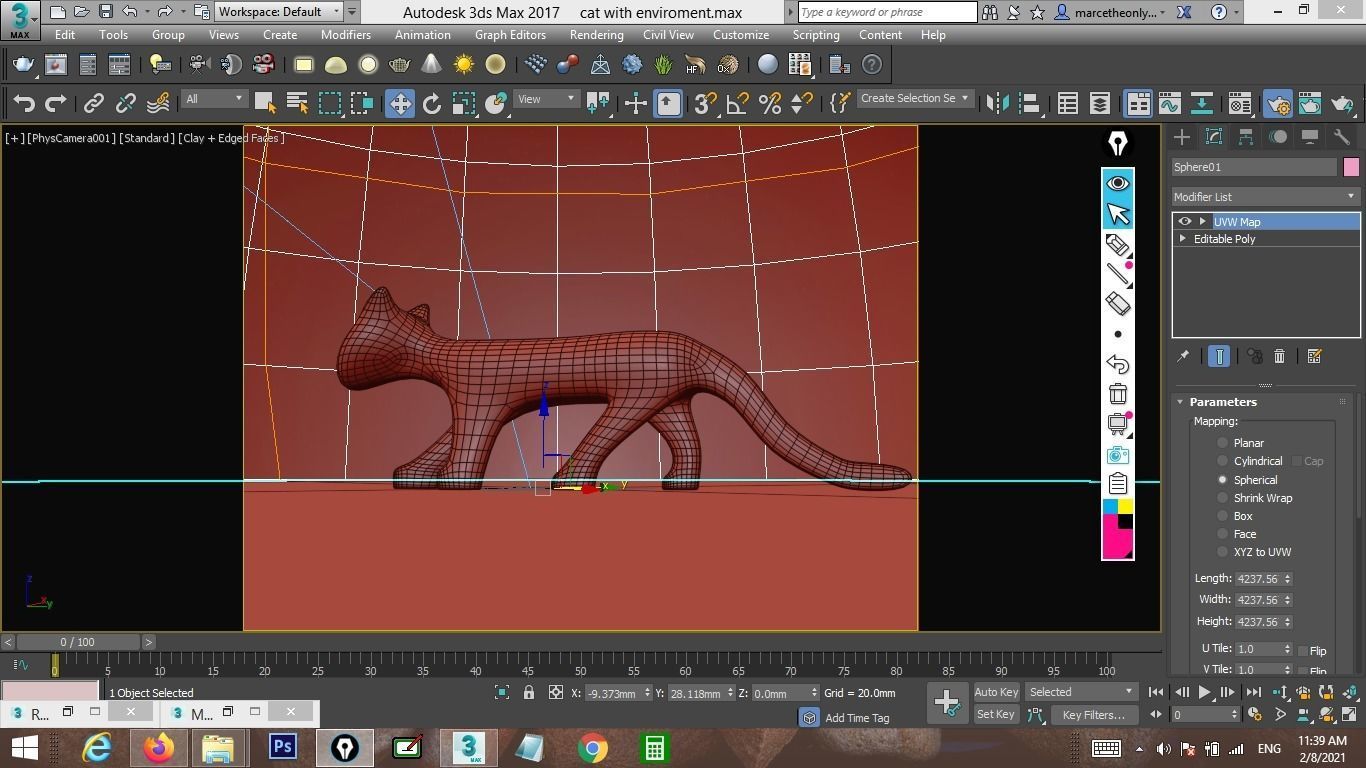Image resolution: width=1366 pixels, height=768 pixels.
Task: Click the Set Keys plus button
Action: coord(947,702)
